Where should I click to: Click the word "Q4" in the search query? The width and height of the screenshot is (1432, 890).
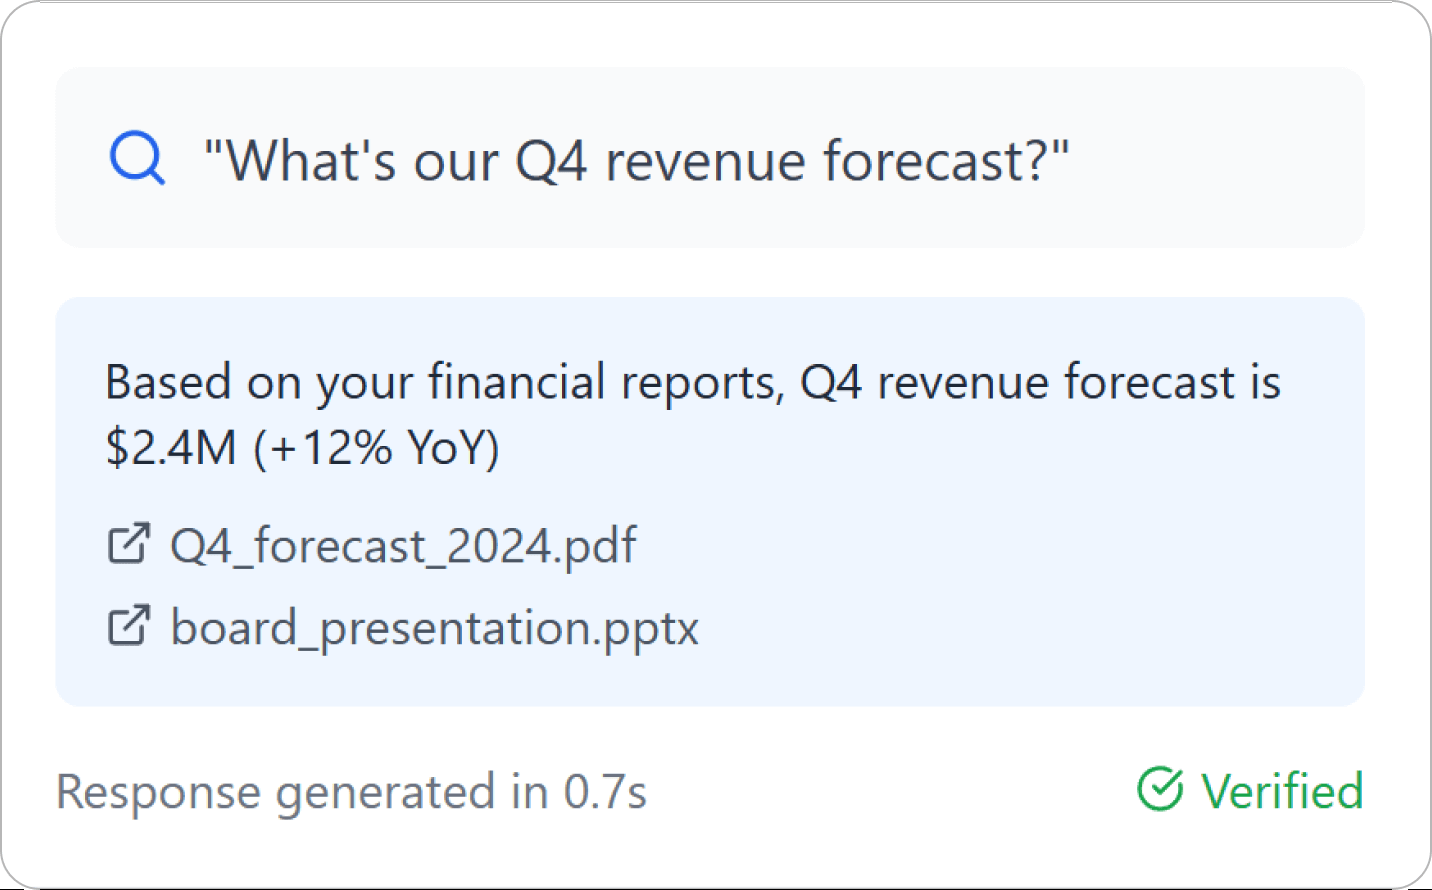[550, 160]
